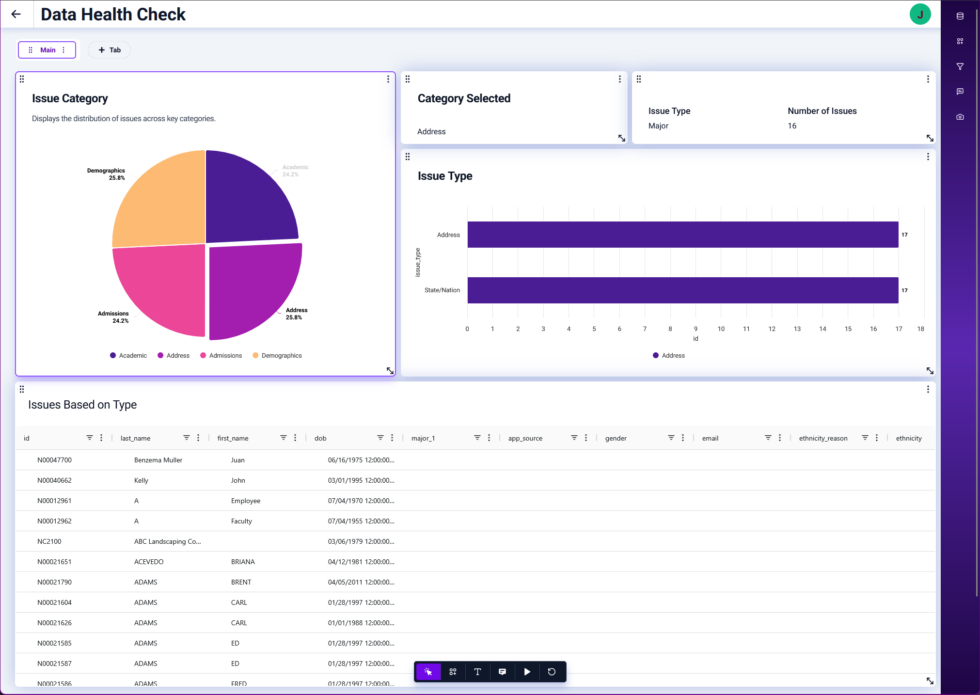
Task: Toggle the Admissions series in the pie legend
Action: 221,356
